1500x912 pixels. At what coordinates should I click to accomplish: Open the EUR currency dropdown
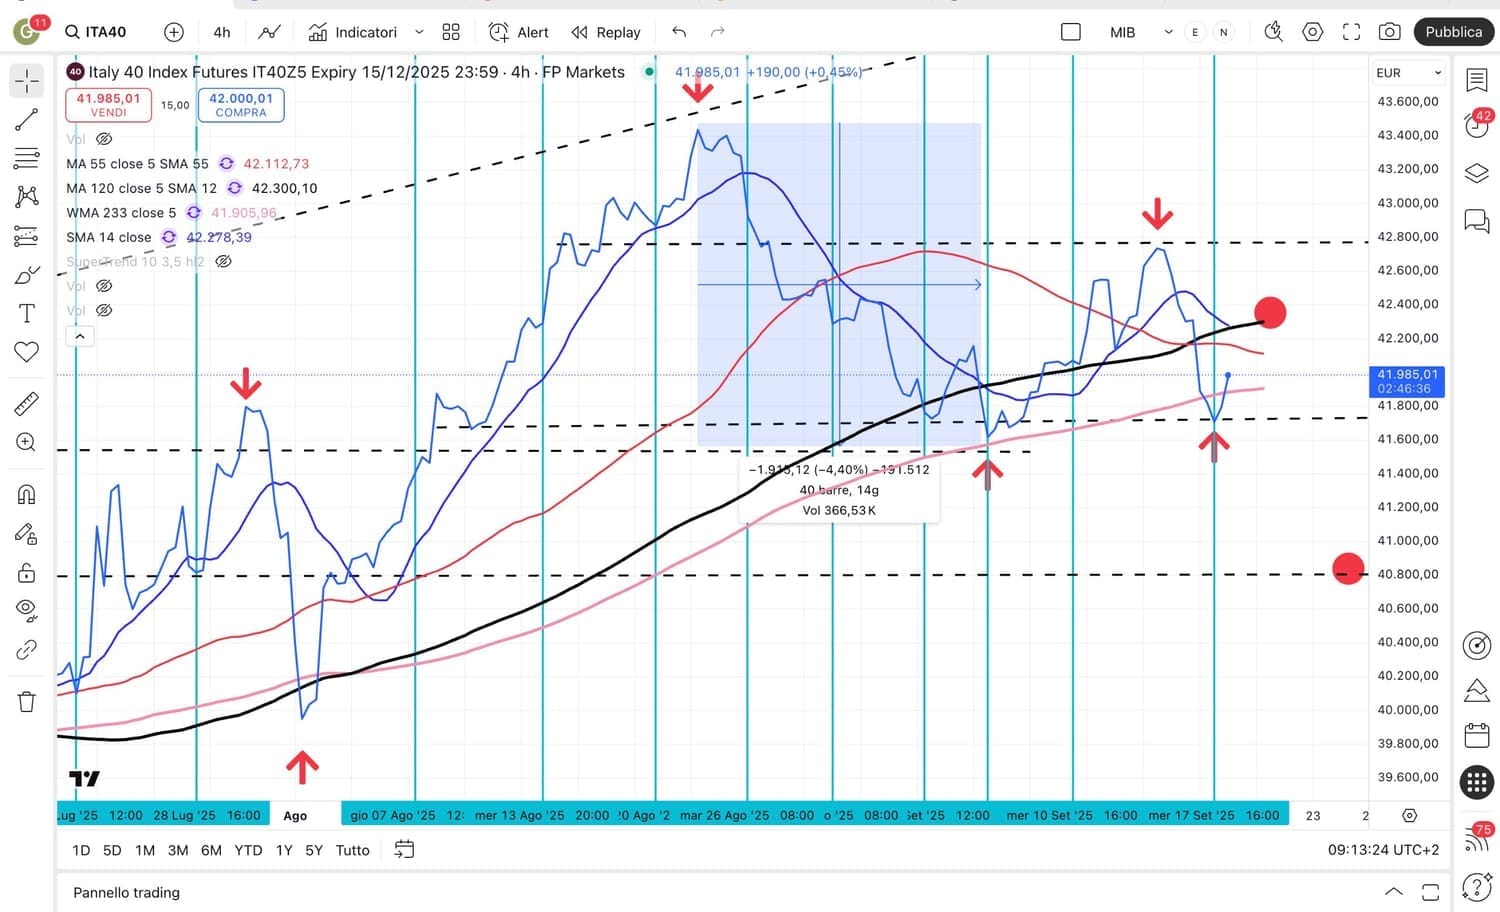1409,72
